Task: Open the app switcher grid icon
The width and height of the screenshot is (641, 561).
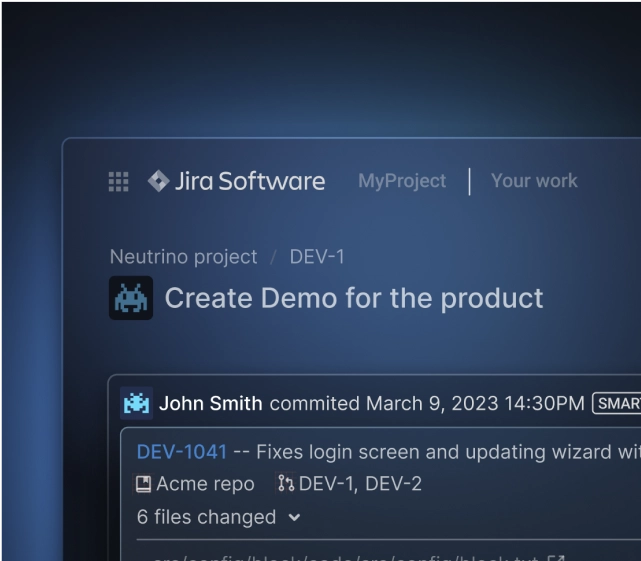Action: point(119,182)
